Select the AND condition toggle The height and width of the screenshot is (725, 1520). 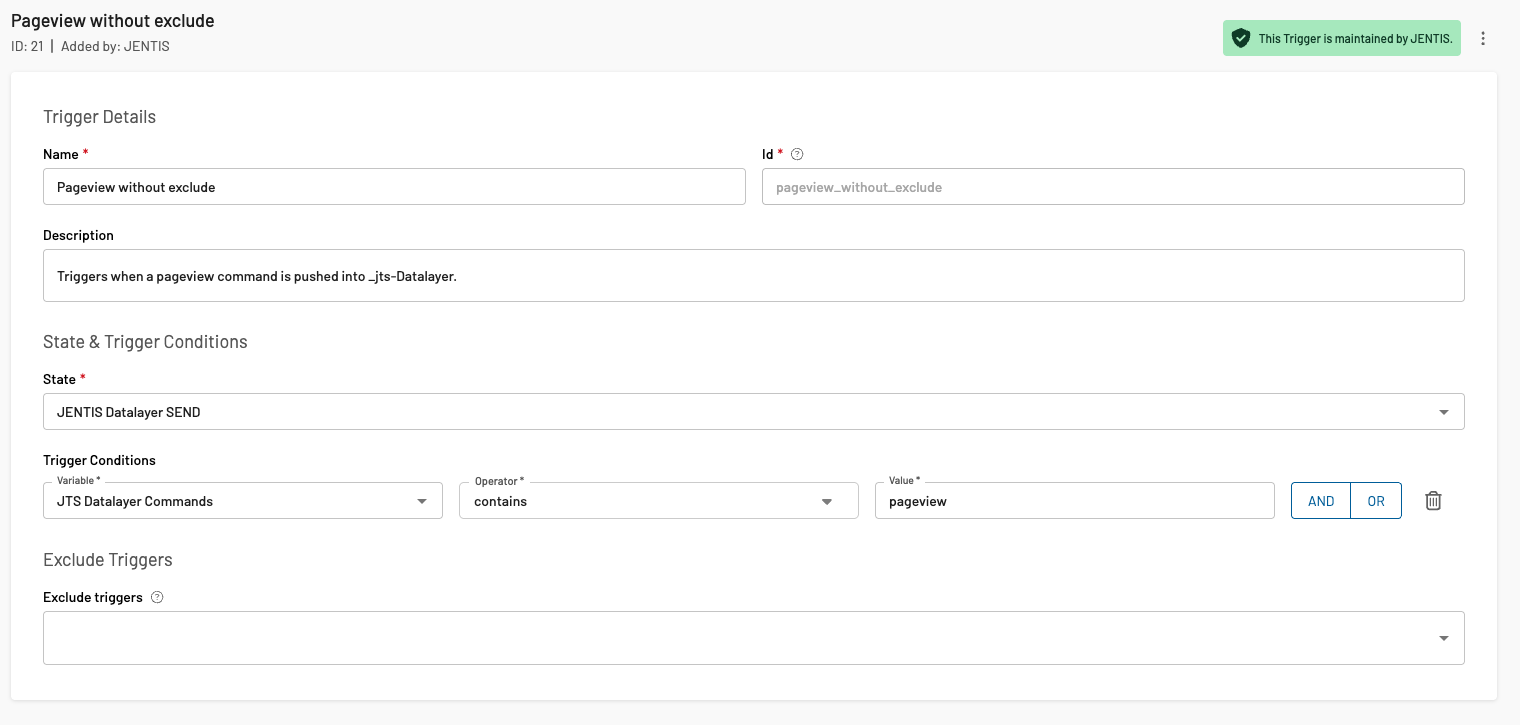pyautogui.click(x=1321, y=501)
